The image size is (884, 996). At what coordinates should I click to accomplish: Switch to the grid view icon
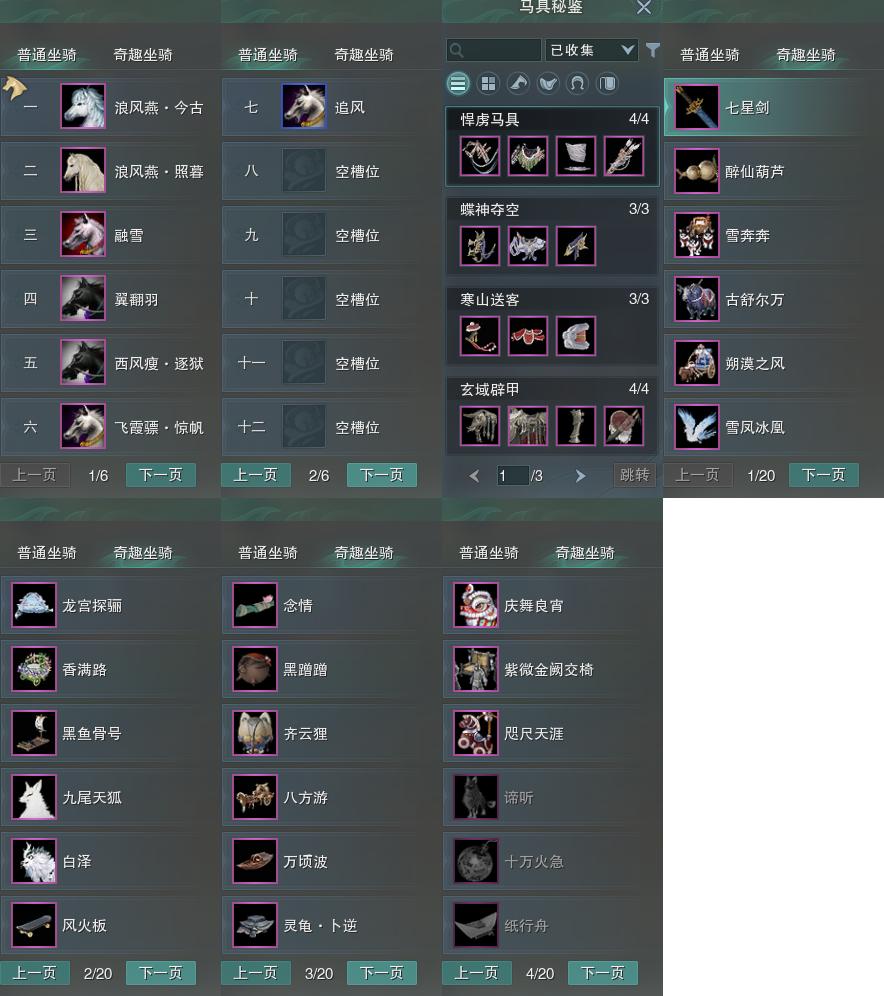click(x=488, y=83)
